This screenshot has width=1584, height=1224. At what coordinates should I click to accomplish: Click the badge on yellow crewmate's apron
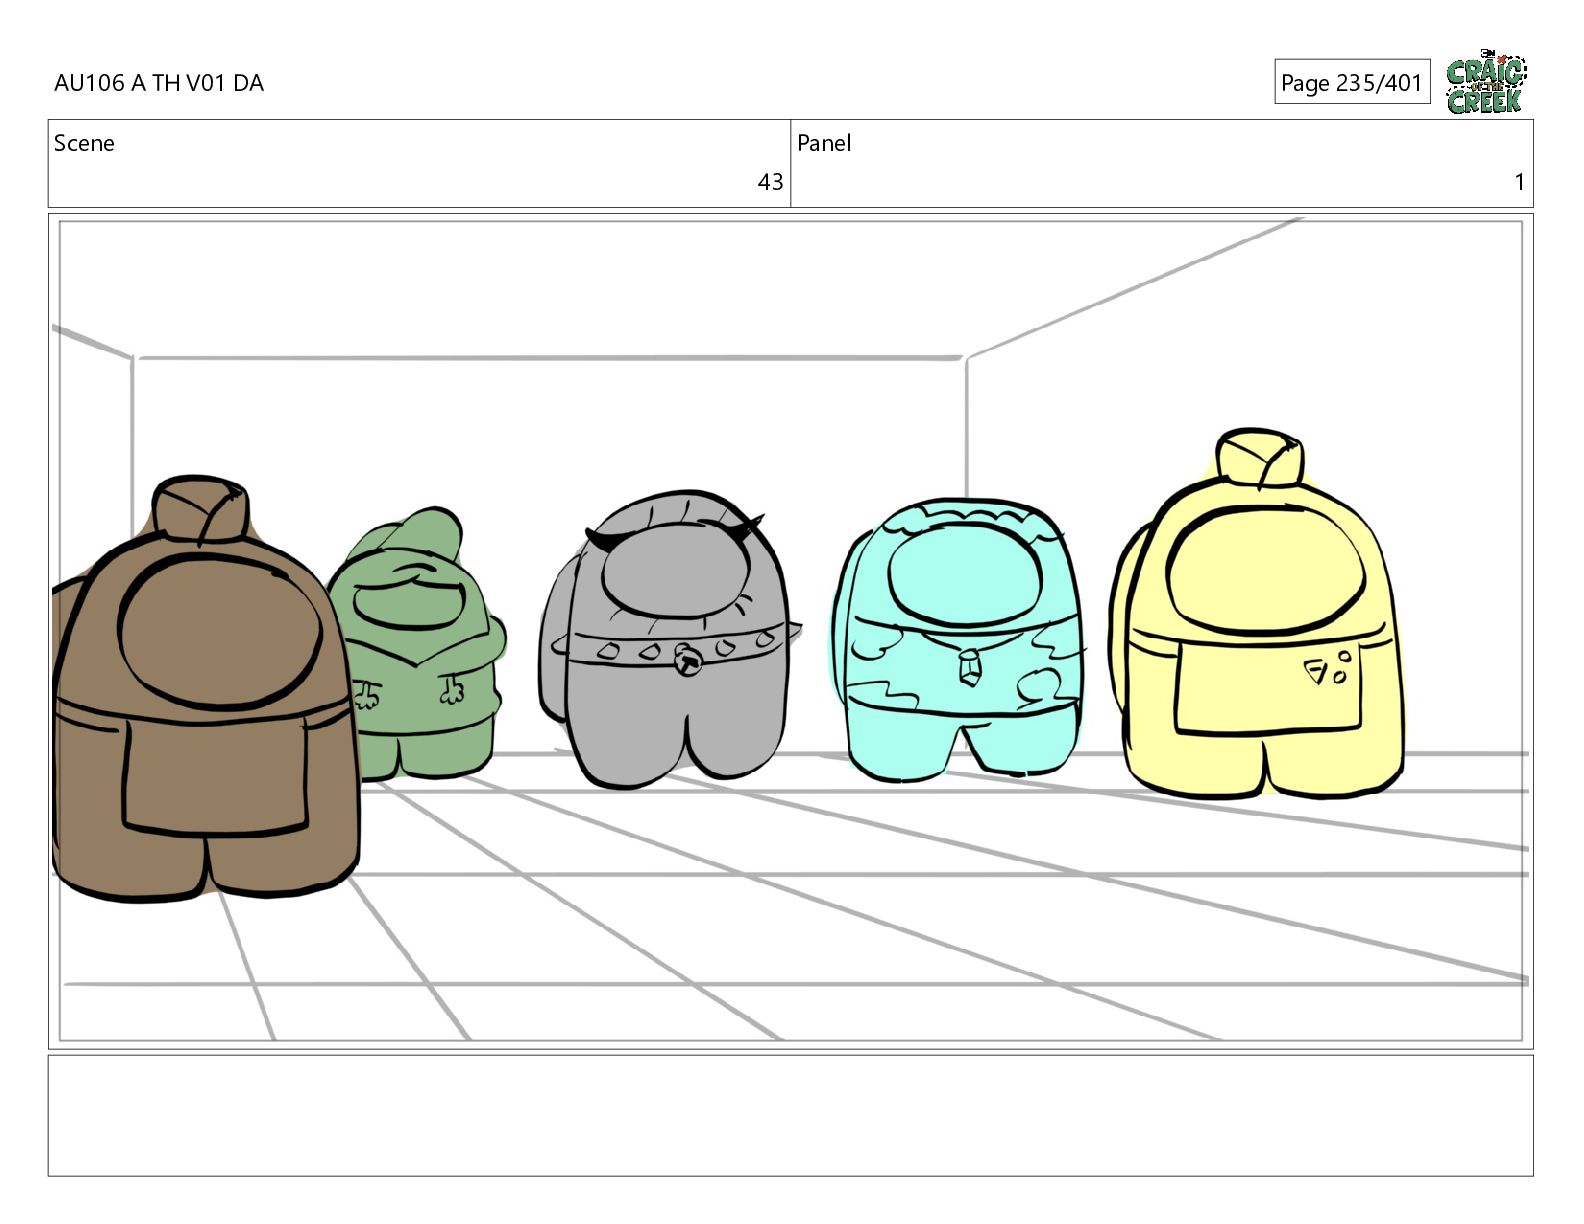point(1328,669)
